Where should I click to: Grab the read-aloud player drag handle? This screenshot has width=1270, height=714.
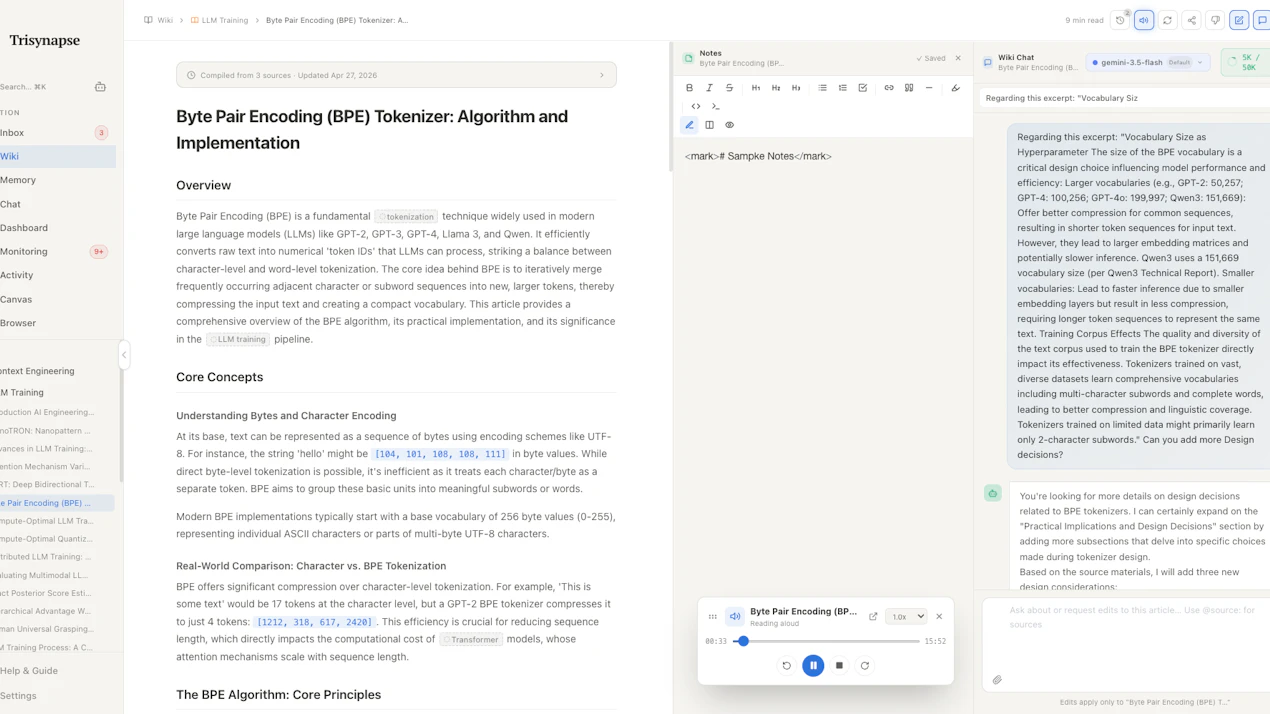(x=712, y=617)
